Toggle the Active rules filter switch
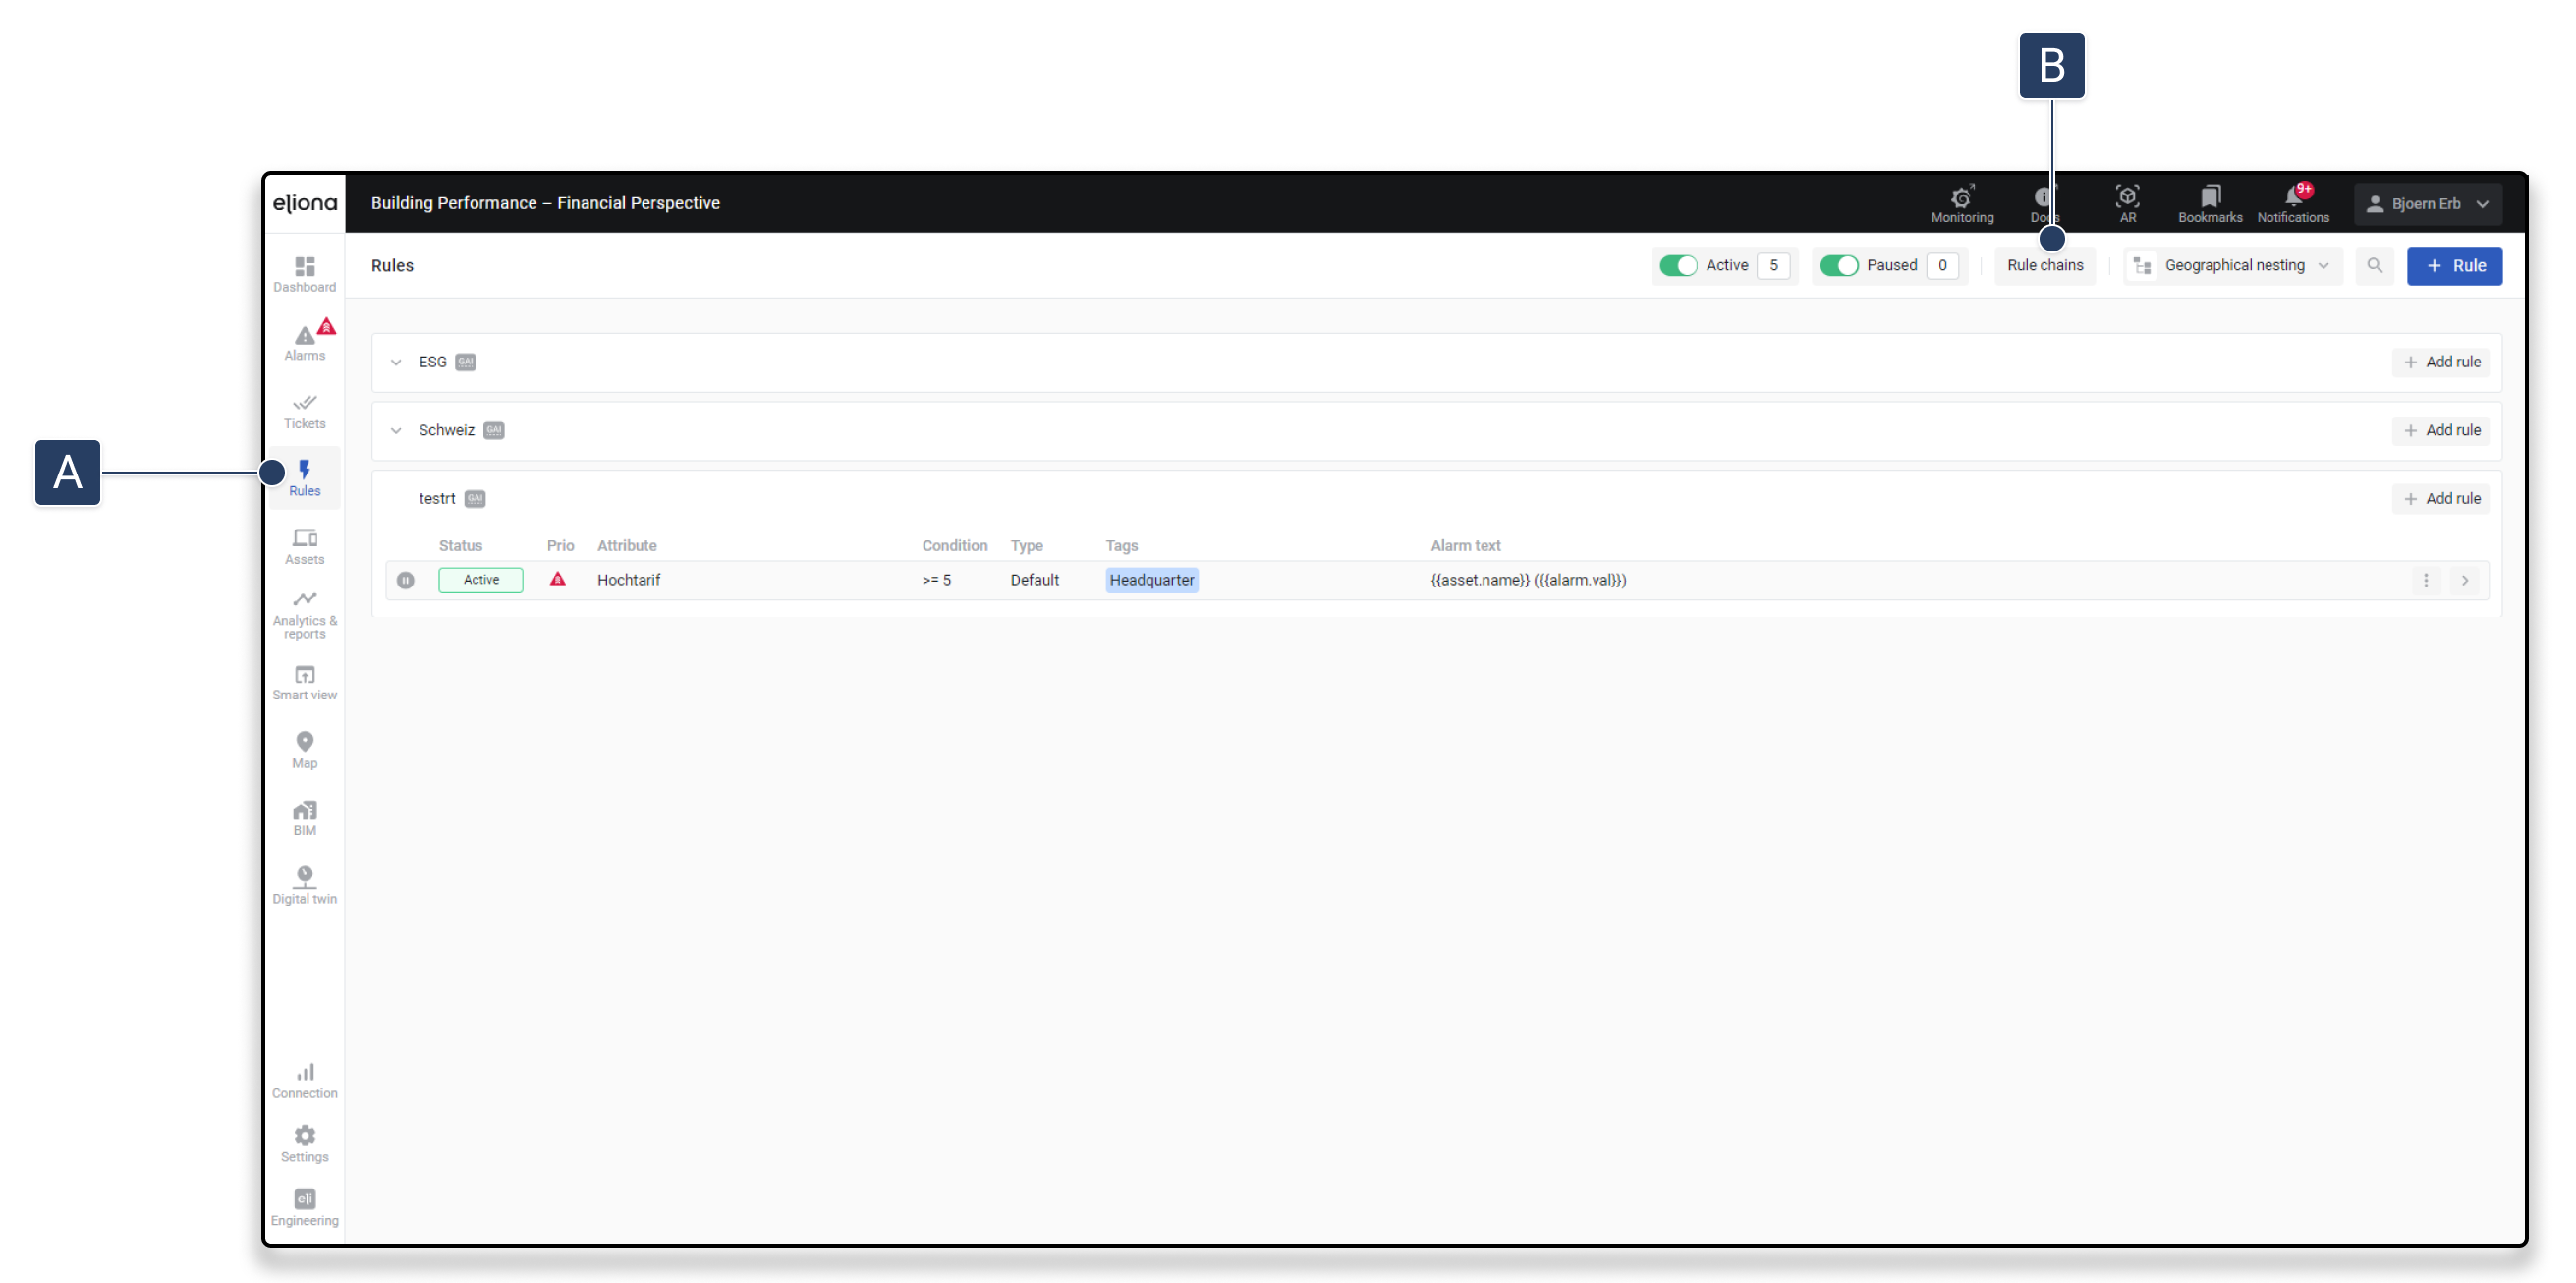 pyautogui.click(x=1677, y=265)
